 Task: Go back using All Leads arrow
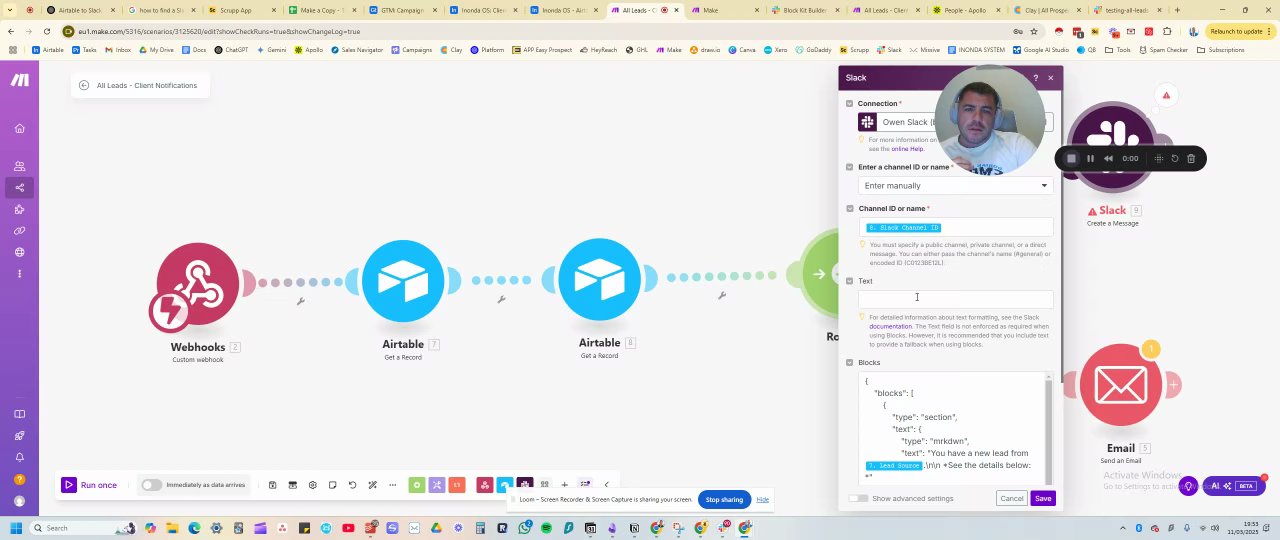[84, 85]
